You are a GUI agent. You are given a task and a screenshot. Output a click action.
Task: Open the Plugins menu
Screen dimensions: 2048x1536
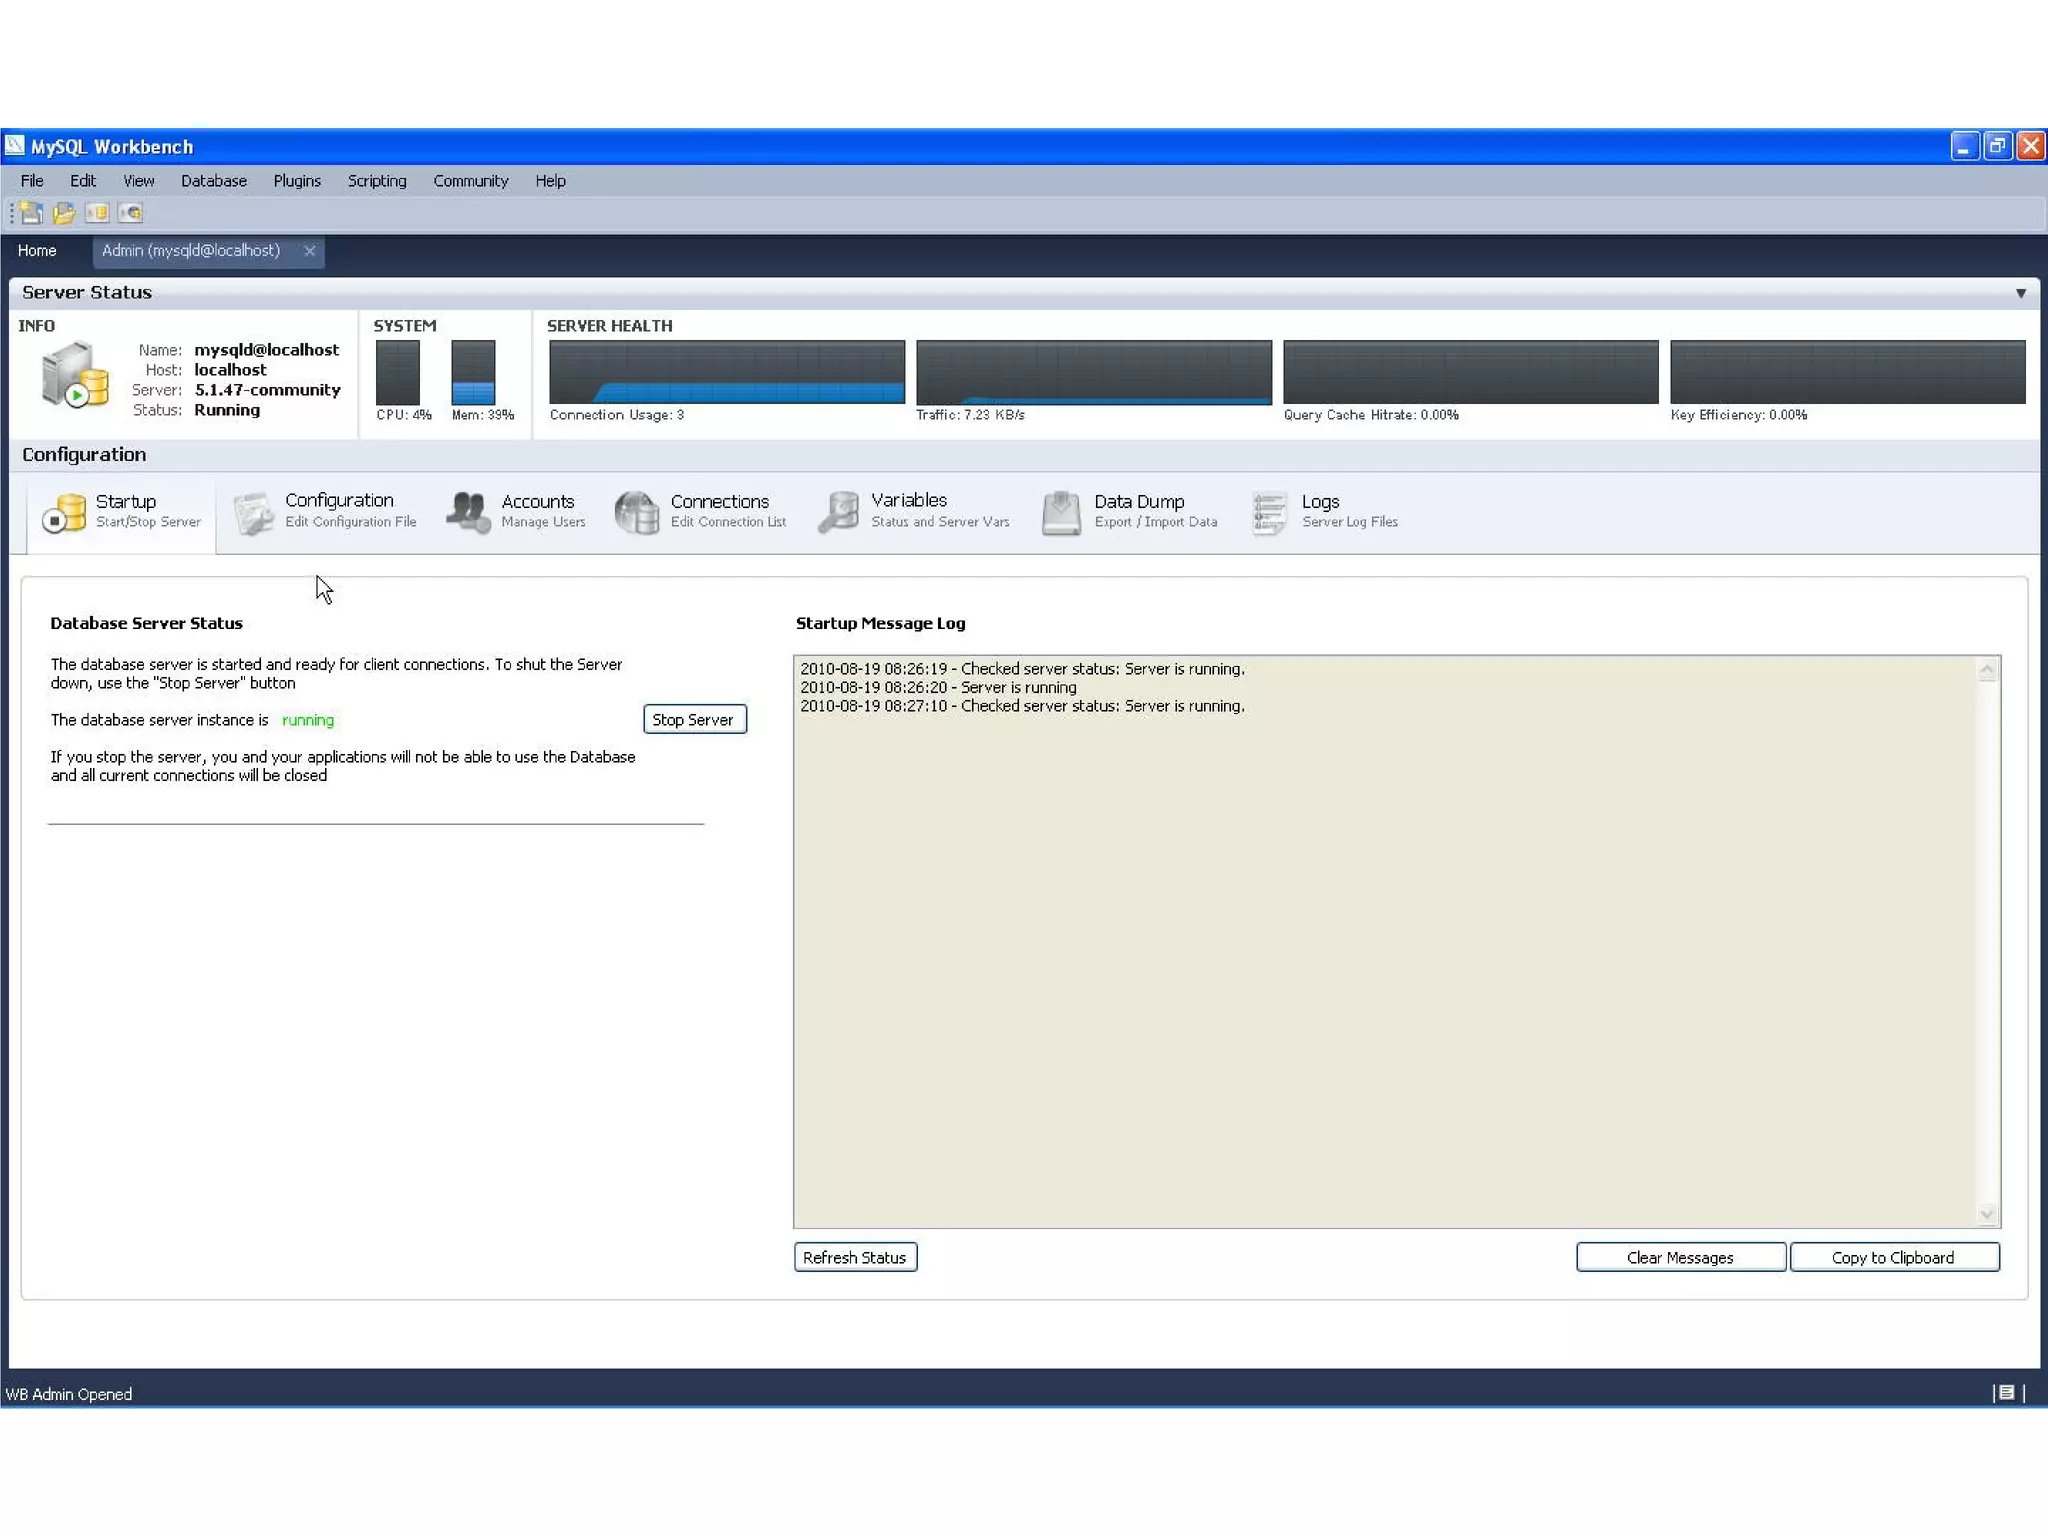tap(297, 181)
